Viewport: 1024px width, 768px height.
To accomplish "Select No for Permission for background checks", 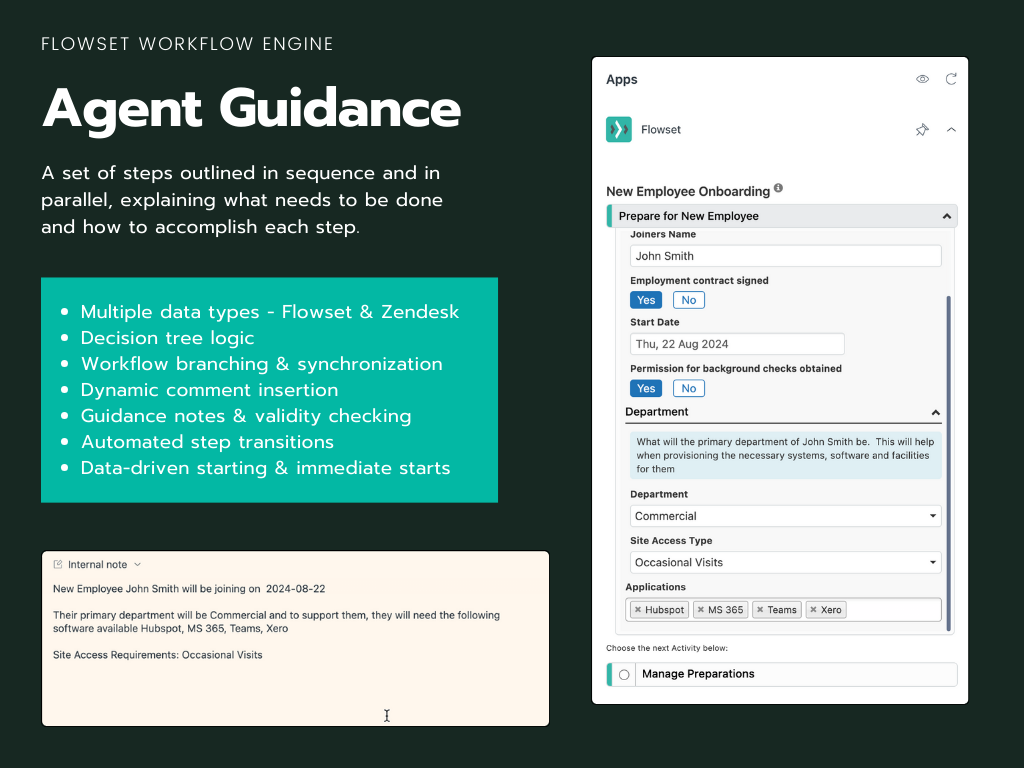I will (688, 388).
